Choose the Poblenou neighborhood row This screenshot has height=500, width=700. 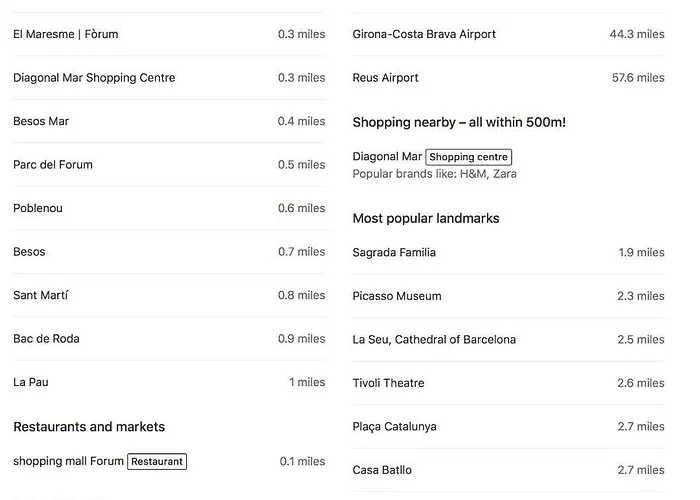point(169,208)
